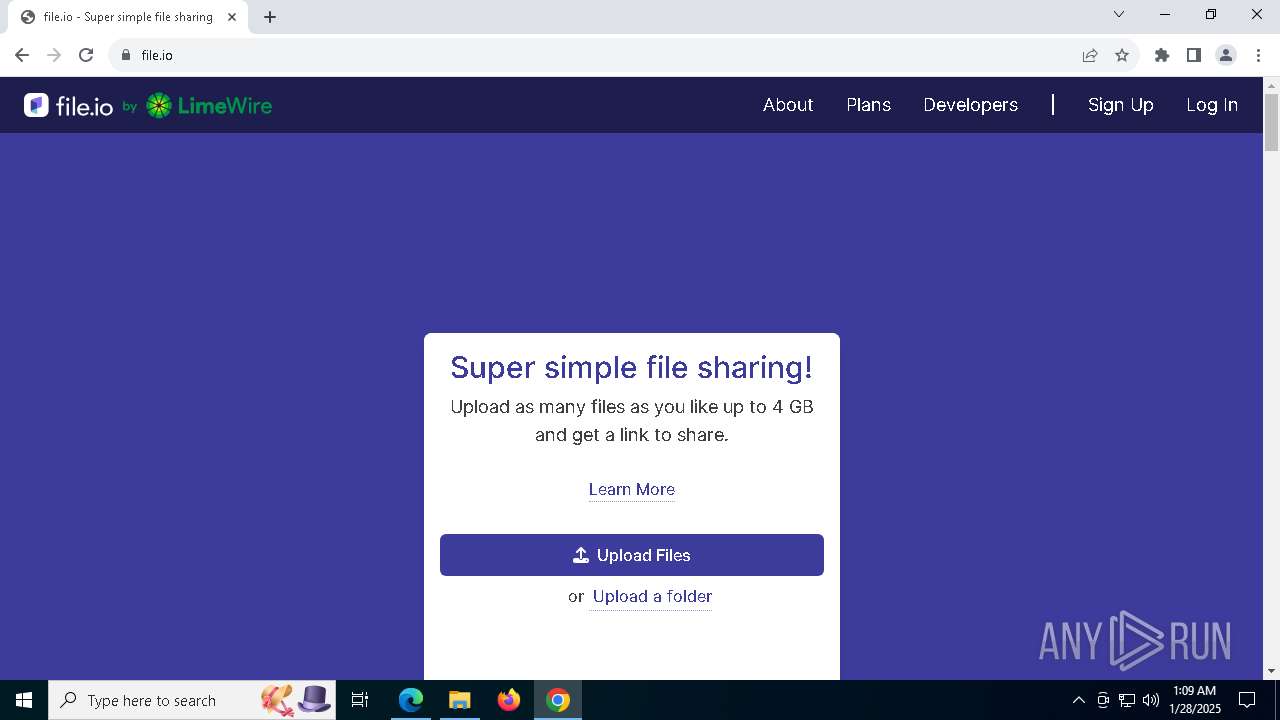Follow the Learn More link
Screen dimensions: 1280x720
click(632, 489)
